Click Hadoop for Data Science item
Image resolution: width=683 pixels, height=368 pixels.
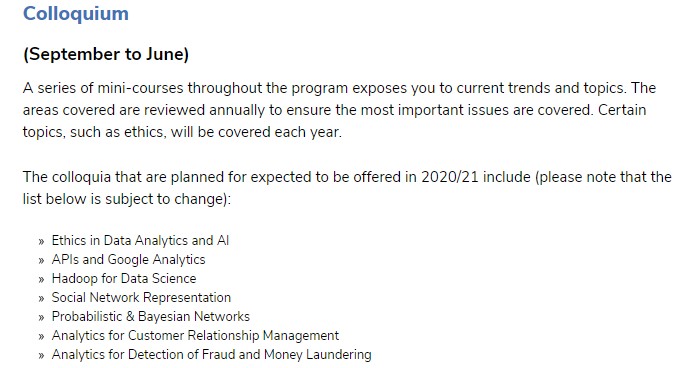coord(124,278)
